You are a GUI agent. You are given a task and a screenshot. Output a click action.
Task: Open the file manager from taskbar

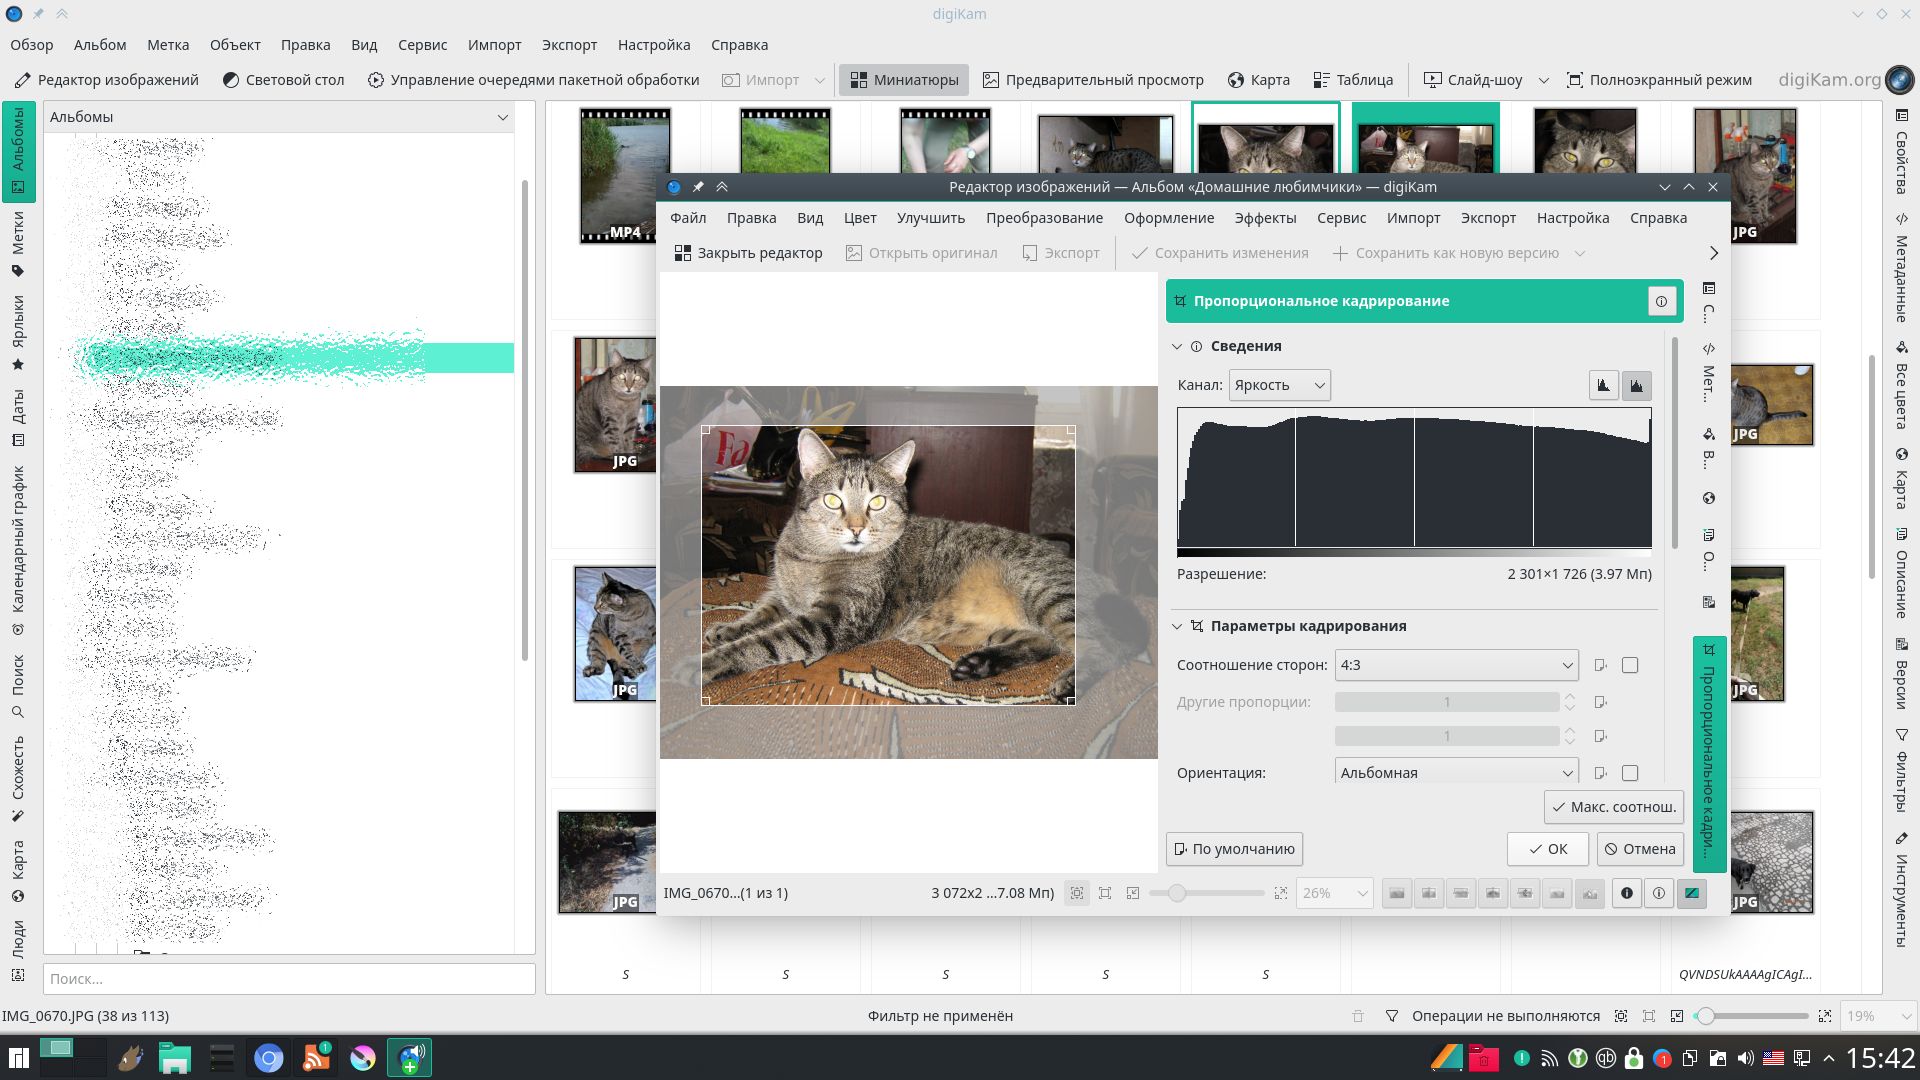coord(175,1058)
